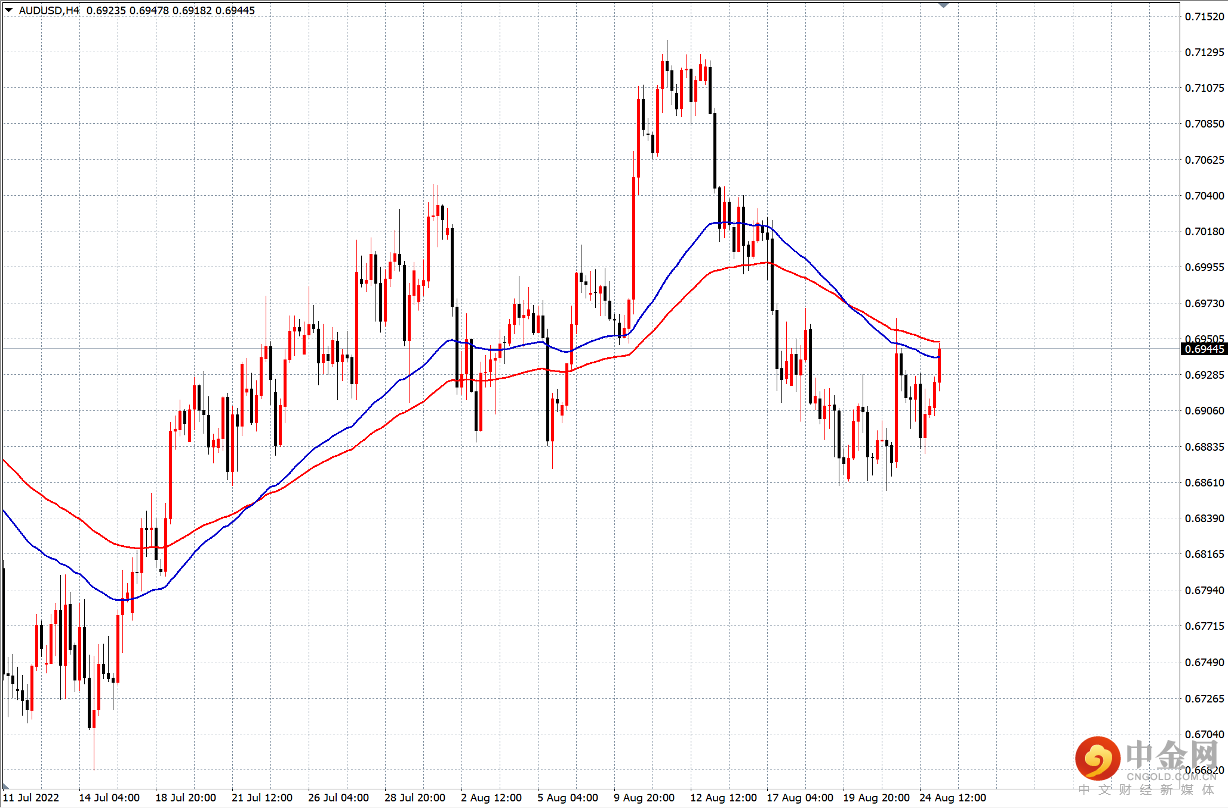Click time axis label 12 Aug 12:00
Viewport: 1232px width, 808px height.
point(724,797)
